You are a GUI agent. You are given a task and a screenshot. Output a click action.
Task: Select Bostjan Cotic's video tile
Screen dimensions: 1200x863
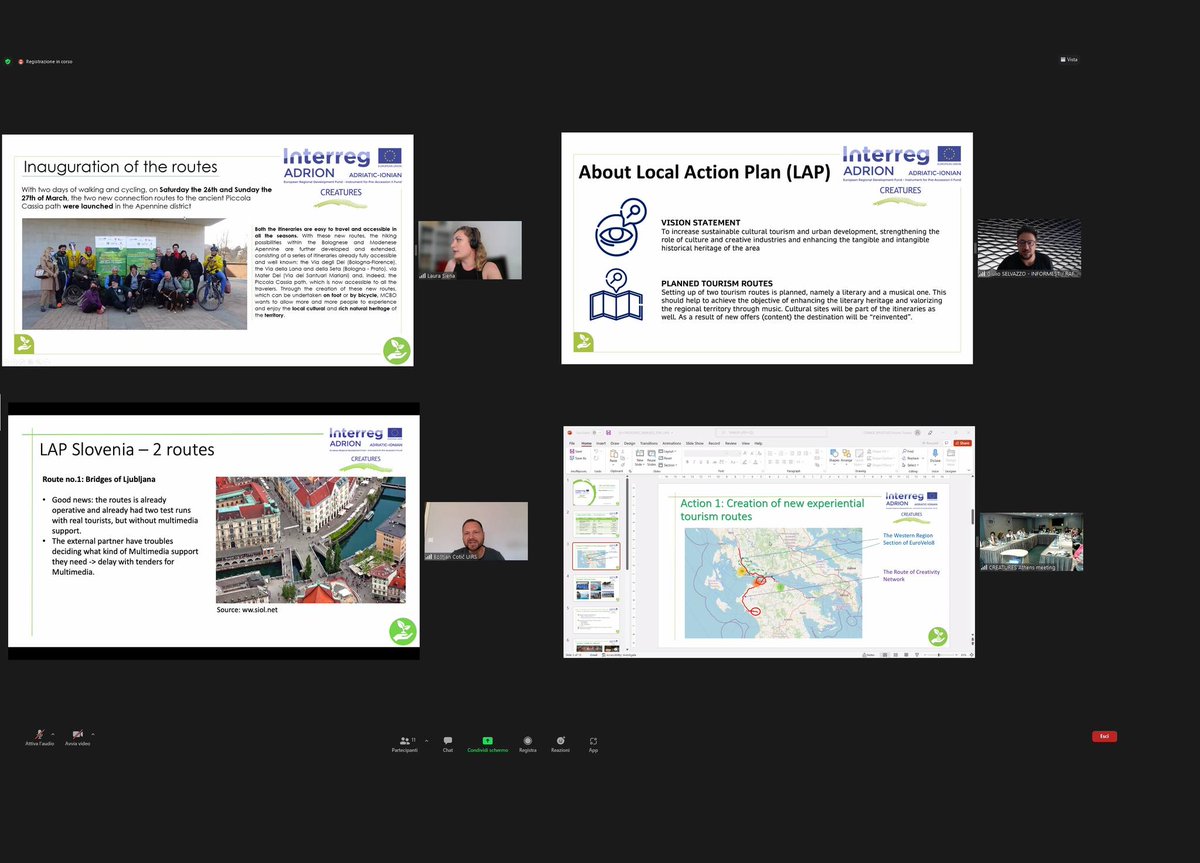pos(476,531)
